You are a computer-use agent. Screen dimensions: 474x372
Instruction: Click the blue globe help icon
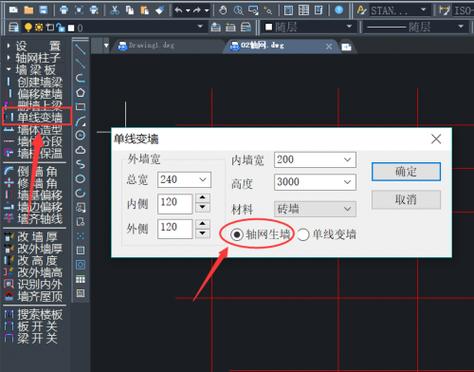pyautogui.click(x=339, y=10)
